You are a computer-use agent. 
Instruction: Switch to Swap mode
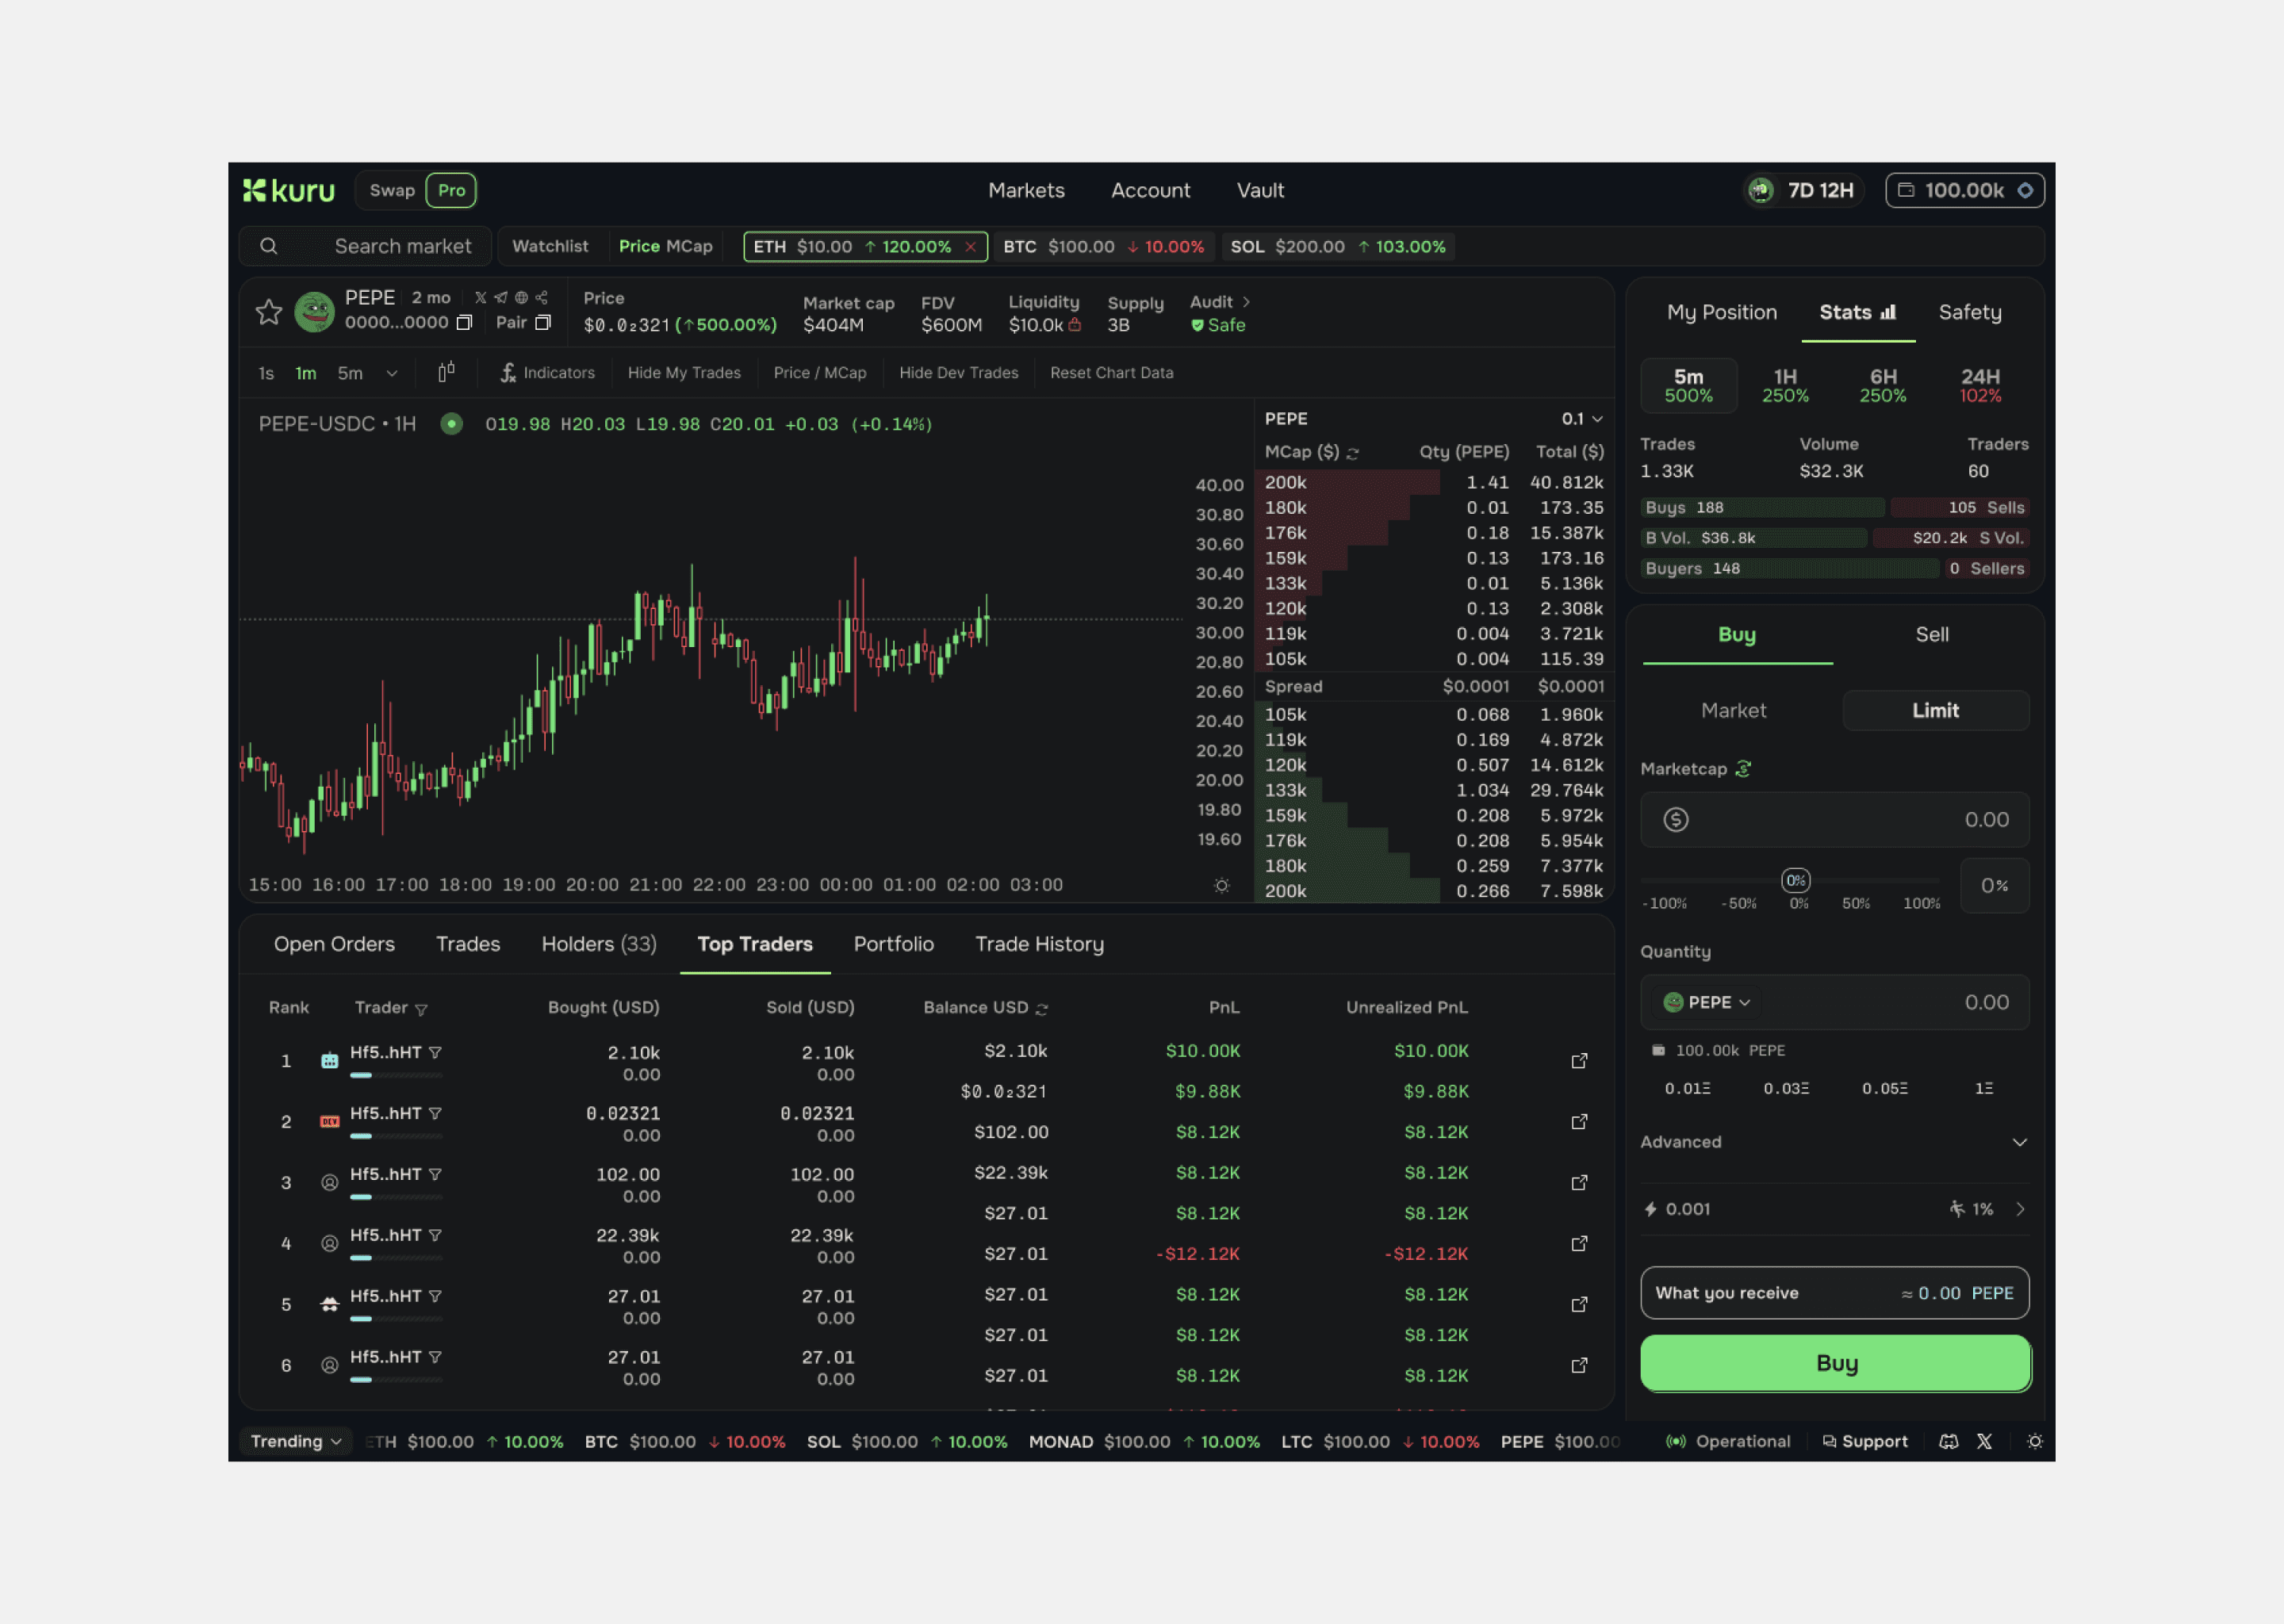click(392, 190)
